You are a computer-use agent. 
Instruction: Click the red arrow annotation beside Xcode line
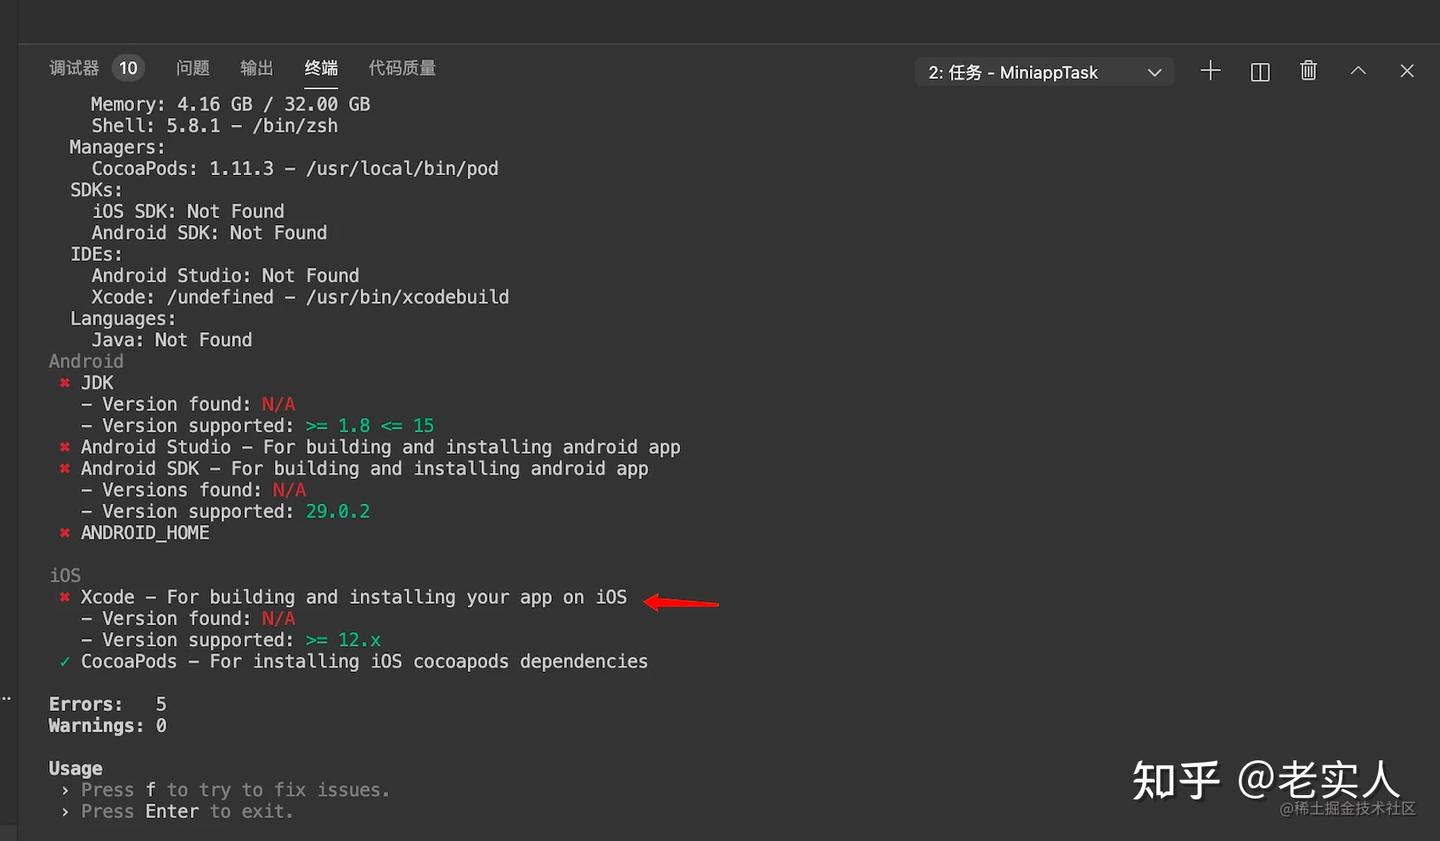point(681,602)
